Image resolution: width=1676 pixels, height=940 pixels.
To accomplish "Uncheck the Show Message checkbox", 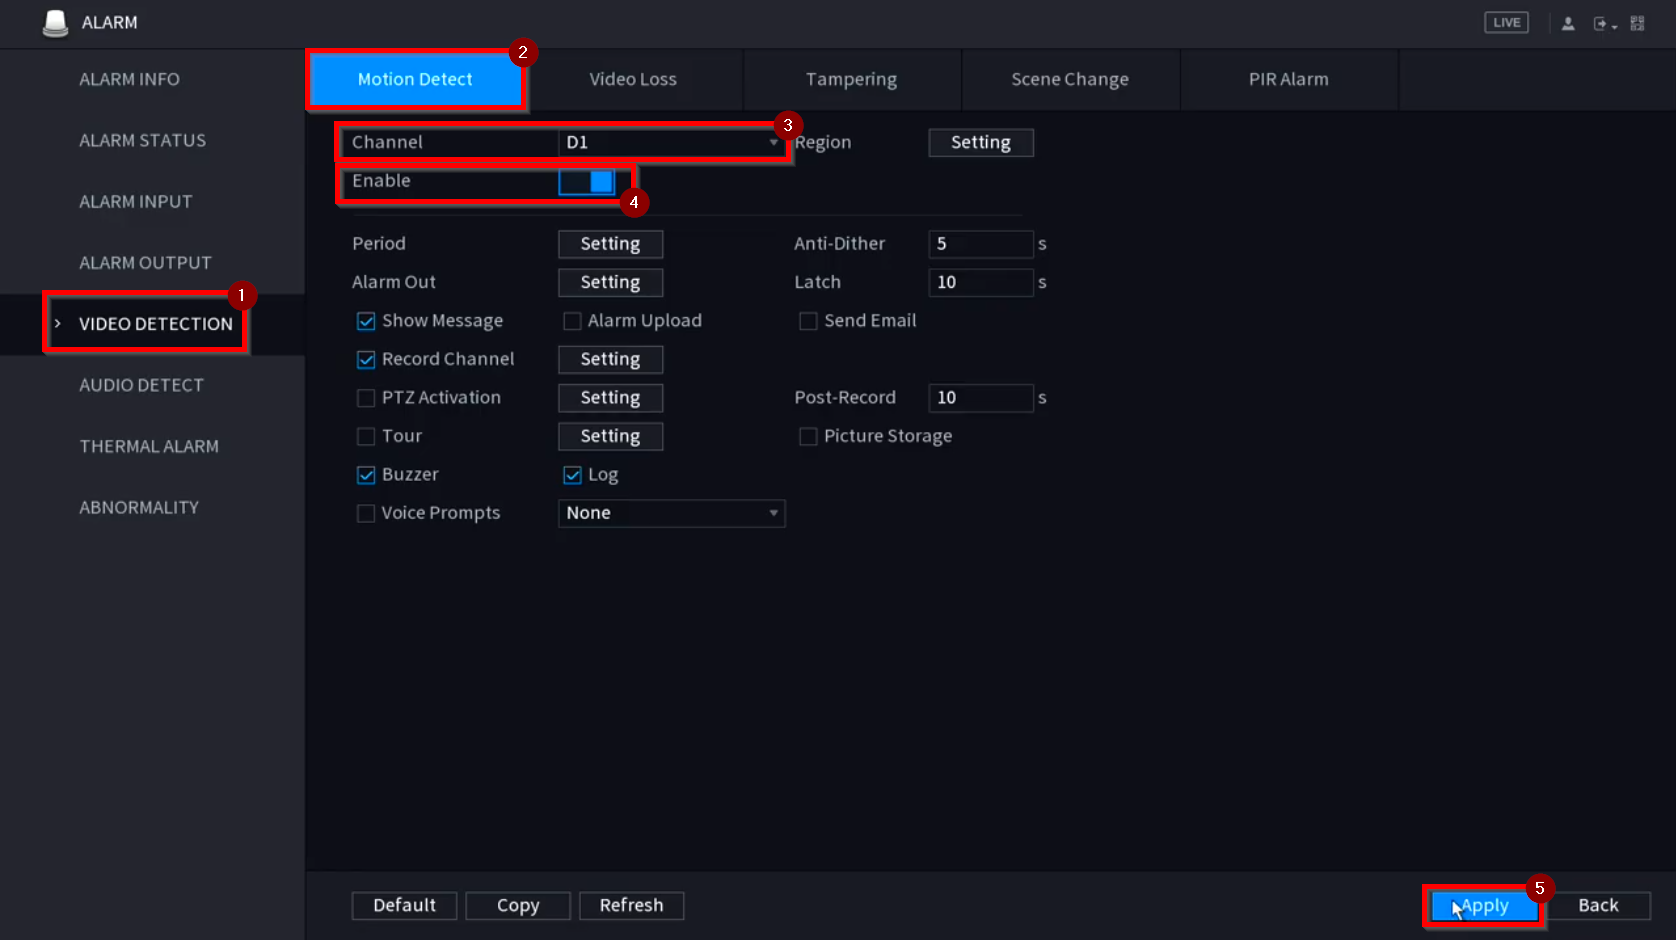I will point(366,321).
